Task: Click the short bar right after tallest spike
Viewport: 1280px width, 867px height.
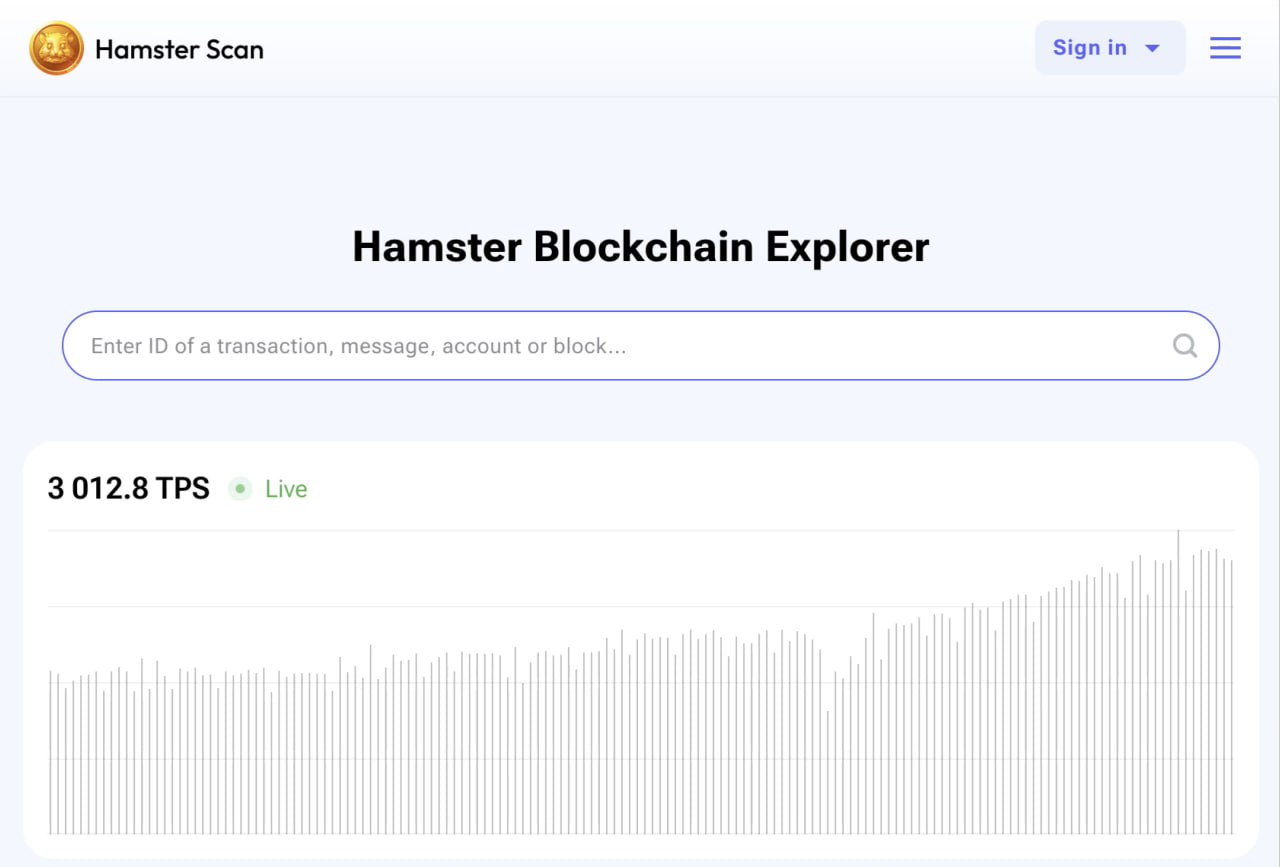Action: click(1186, 710)
